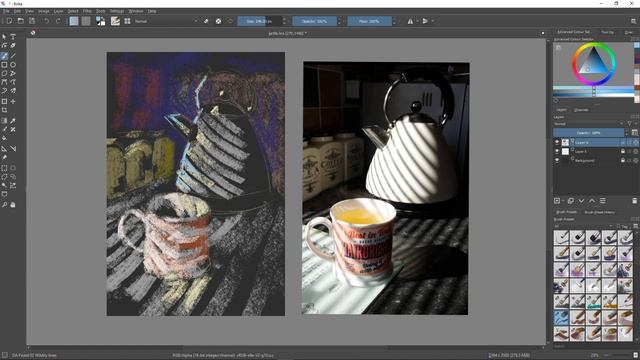Toggle lock on the middle layer
Image resolution: width=640 pixels, height=360 pixels.
pyautogui.click(x=623, y=151)
